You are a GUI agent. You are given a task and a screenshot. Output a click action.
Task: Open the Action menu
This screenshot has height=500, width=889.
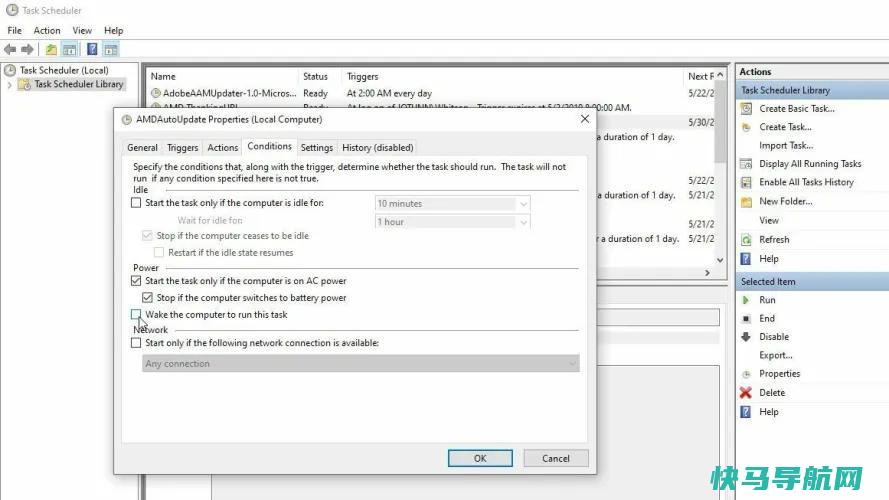(47, 31)
